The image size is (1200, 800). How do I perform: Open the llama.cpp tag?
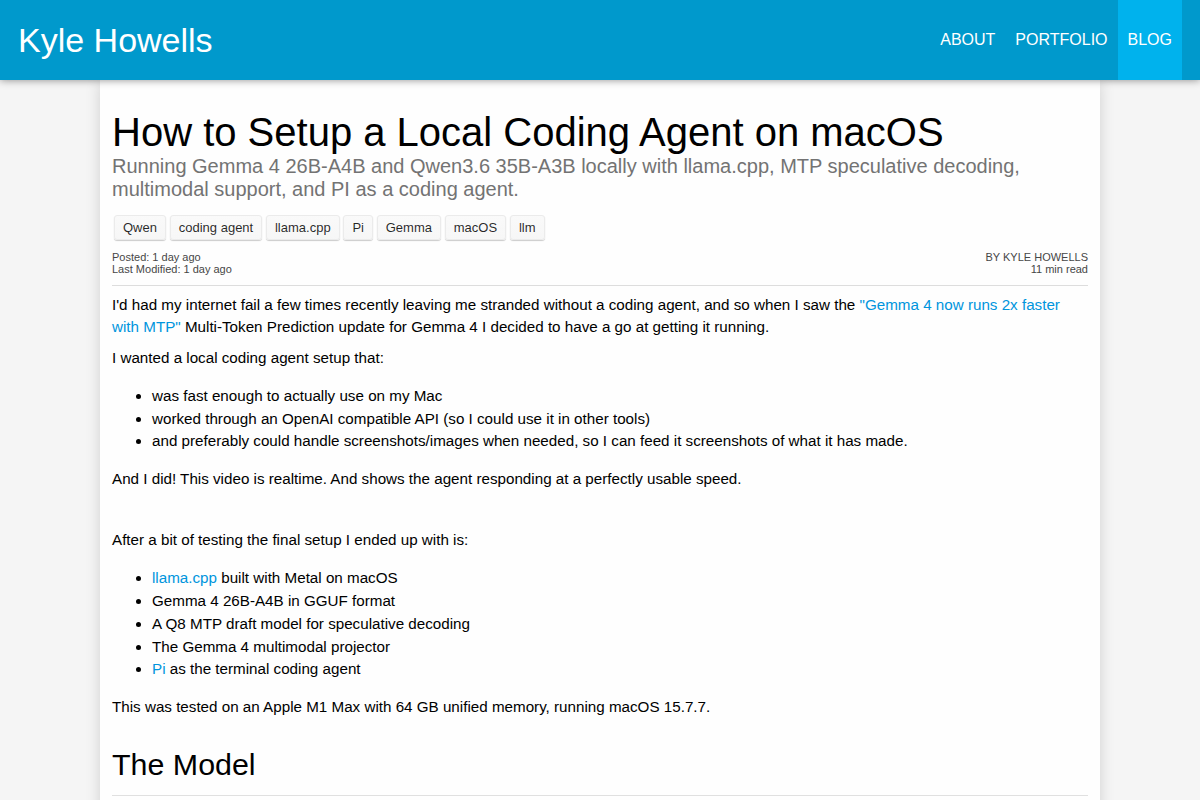(x=303, y=228)
